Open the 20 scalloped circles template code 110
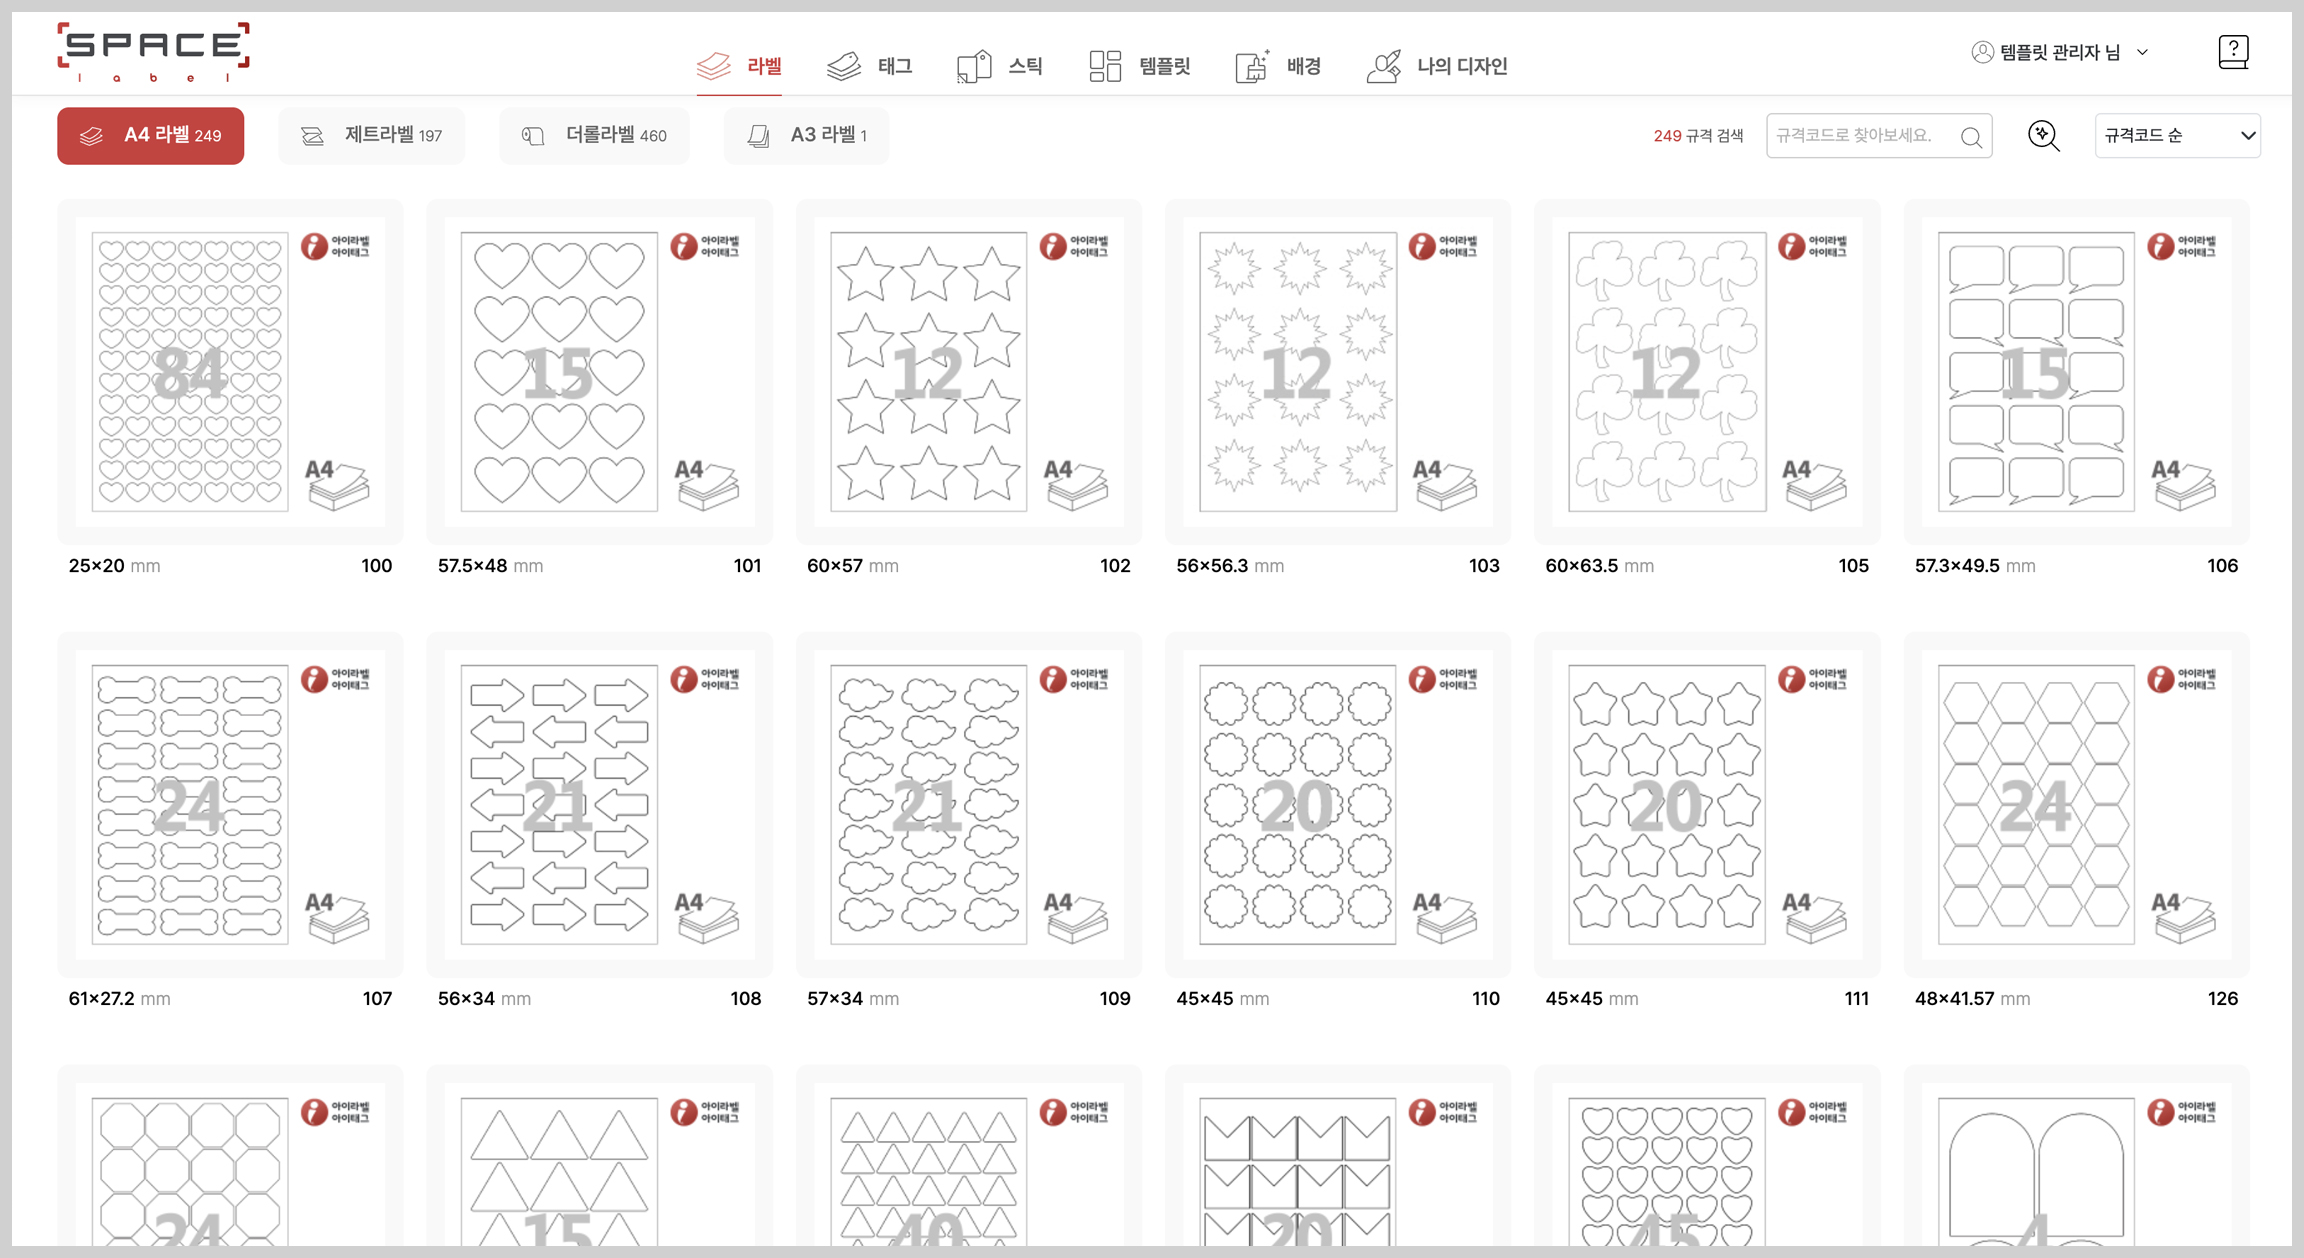The image size is (2304, 1258). coord(1338,805)
